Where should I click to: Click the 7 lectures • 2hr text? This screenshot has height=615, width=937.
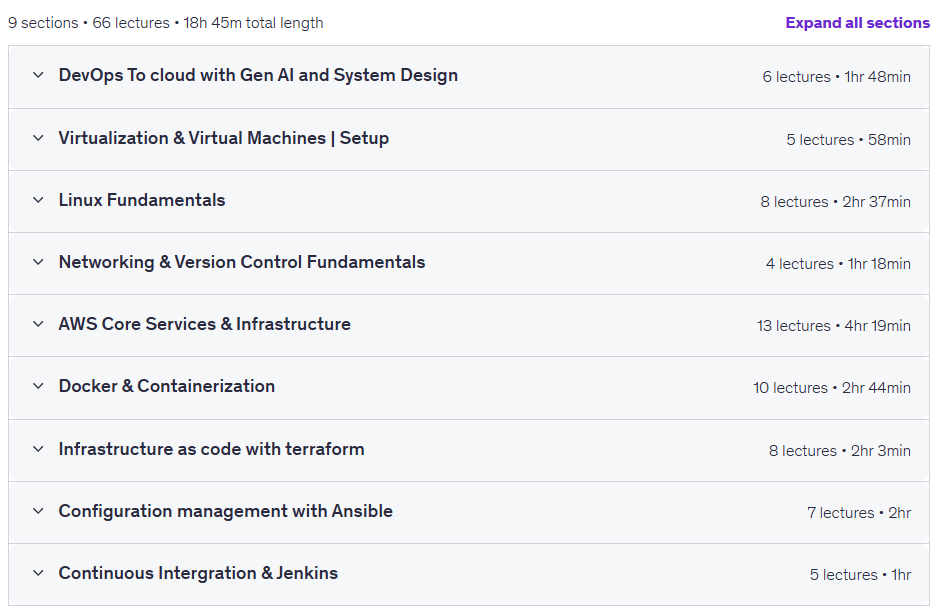[859, 513]
